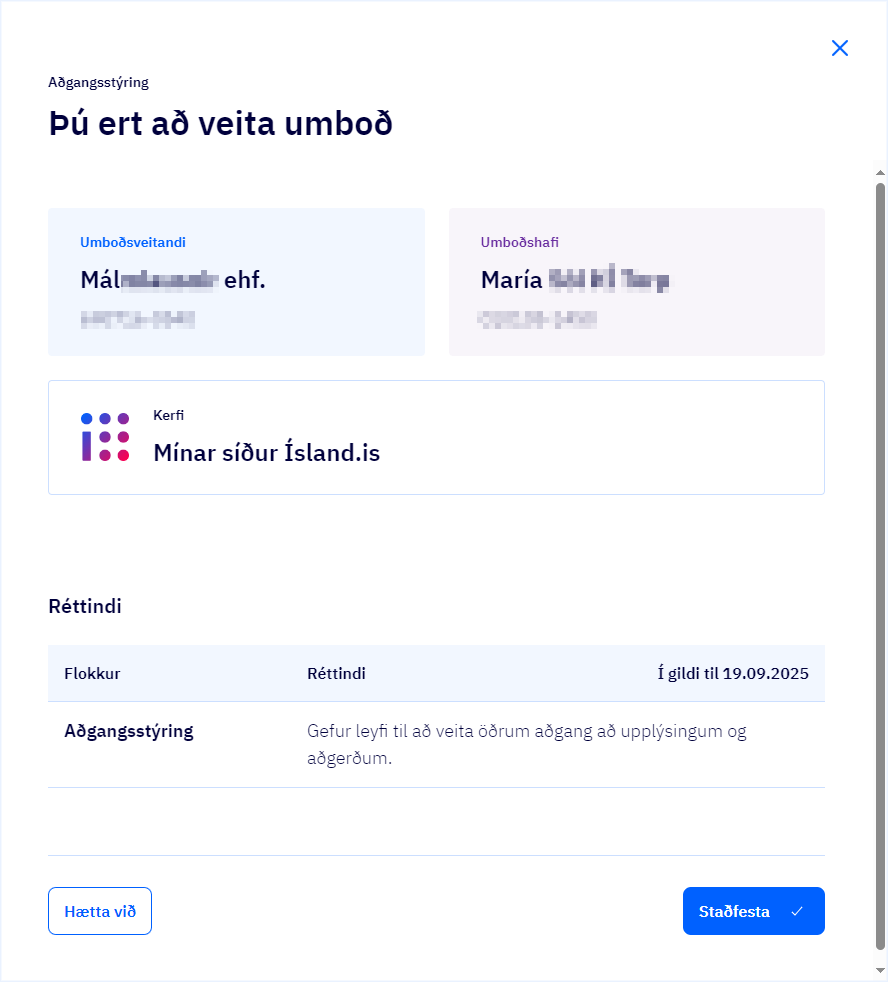Screen dimensions: 888x982
Task: Click the Réttindi column header in table
Action: [336, 673]
